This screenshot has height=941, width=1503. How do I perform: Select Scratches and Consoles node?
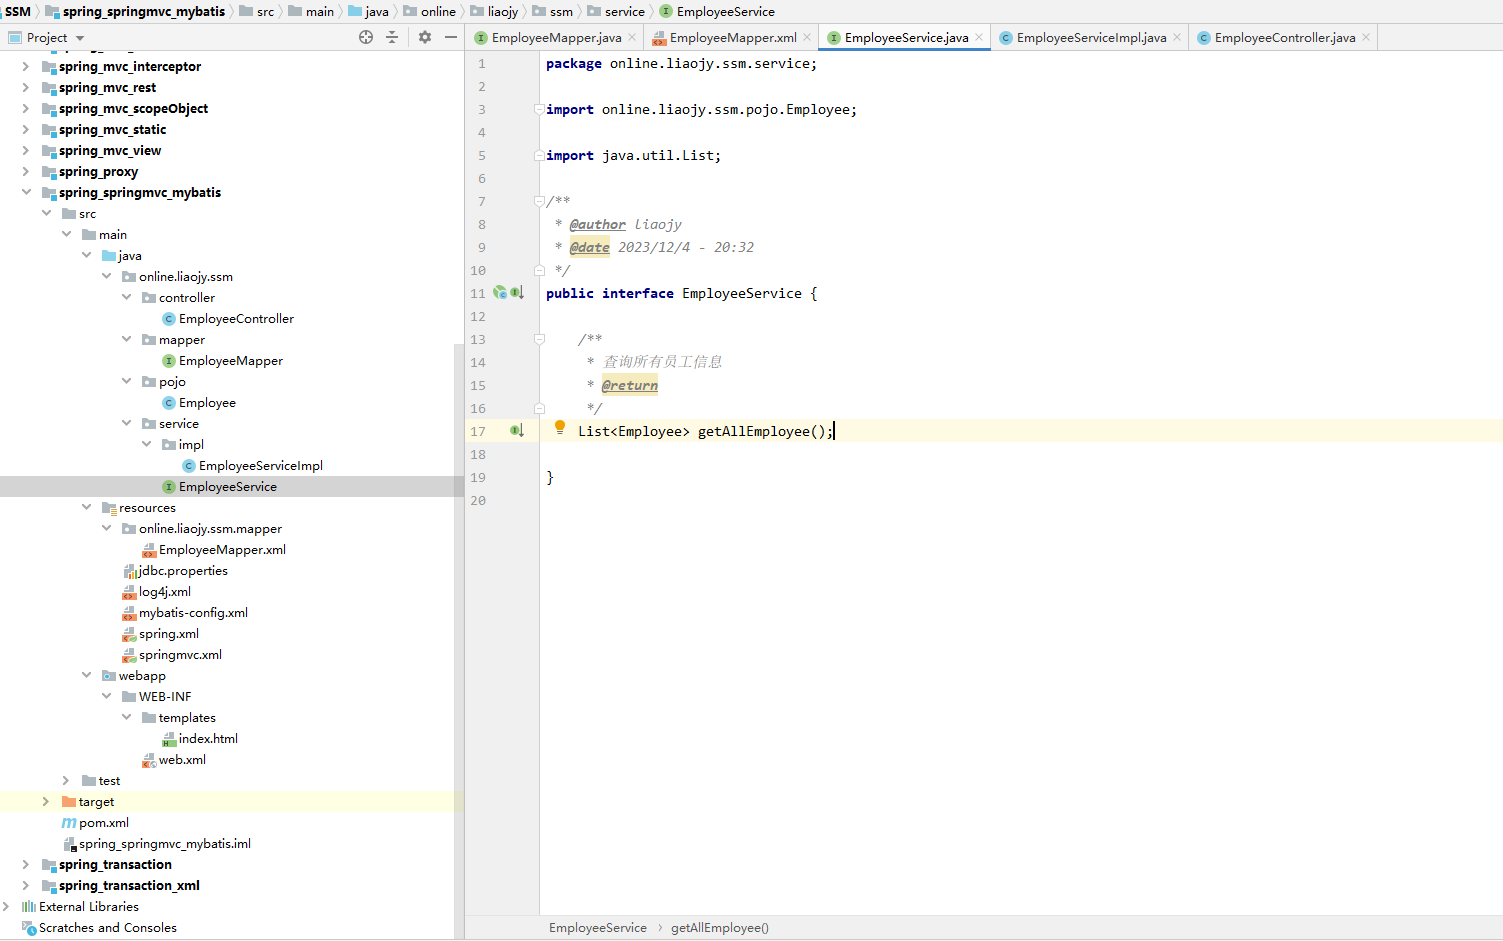click(107, 928)
